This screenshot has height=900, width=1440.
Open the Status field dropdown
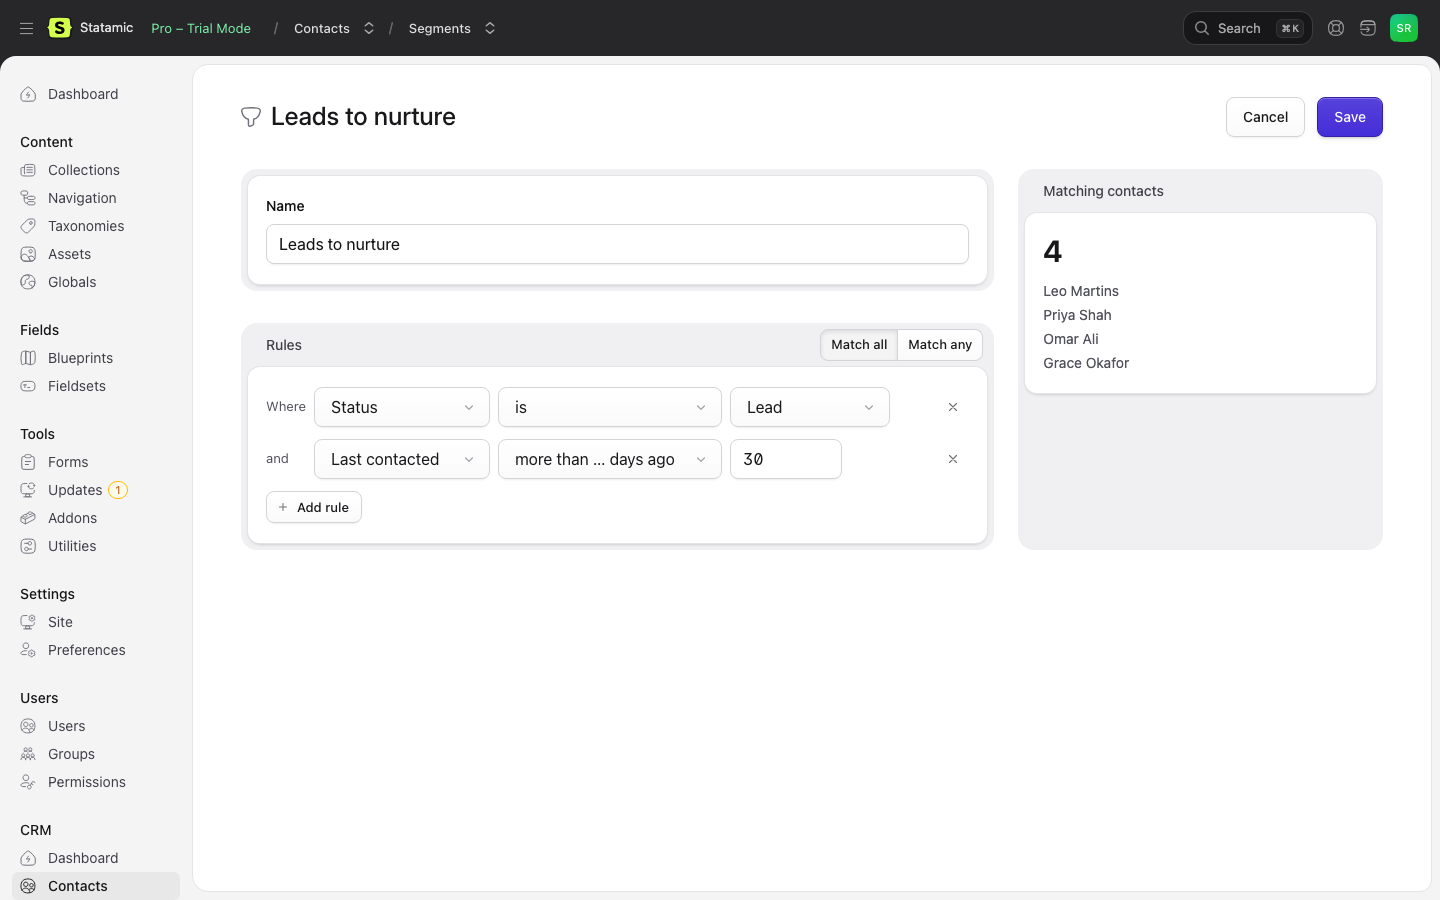pyautogui.click(x=402, y=407)
